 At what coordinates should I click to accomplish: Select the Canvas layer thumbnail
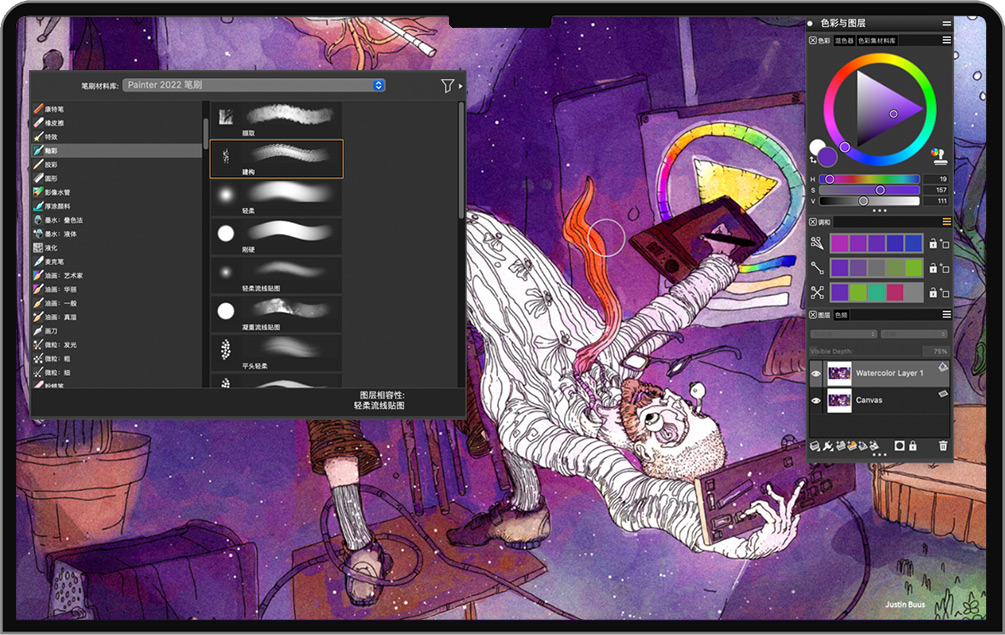[839, 400]
